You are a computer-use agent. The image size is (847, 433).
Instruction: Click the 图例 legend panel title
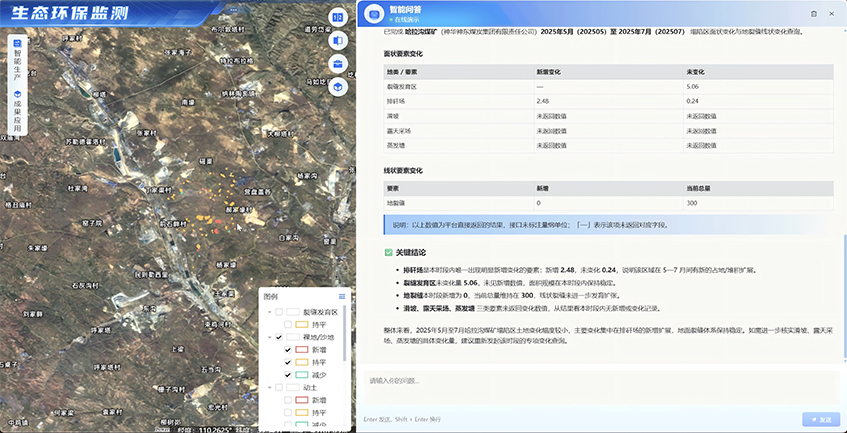click(x=270, y=296)
